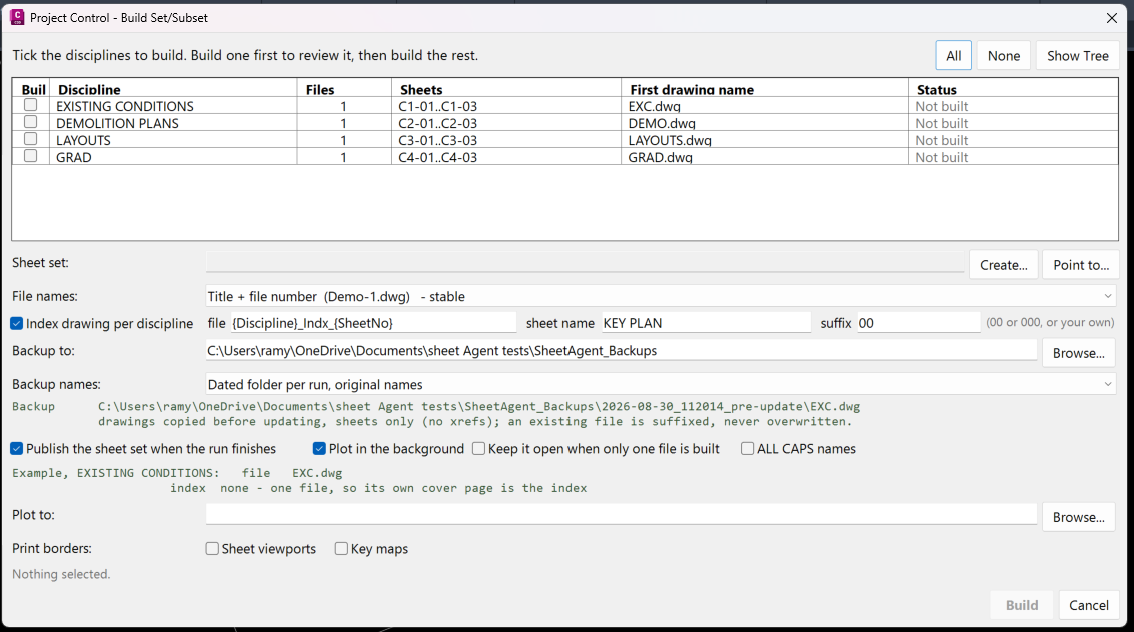Click the empty Plot to field
Image resolution: width=1134 pixels, height=632 pixels.
(x=621, y=515)
